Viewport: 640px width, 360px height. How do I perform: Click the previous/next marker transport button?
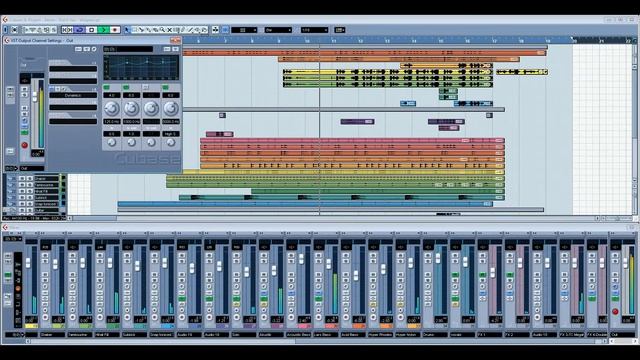[x=67, y=30]
